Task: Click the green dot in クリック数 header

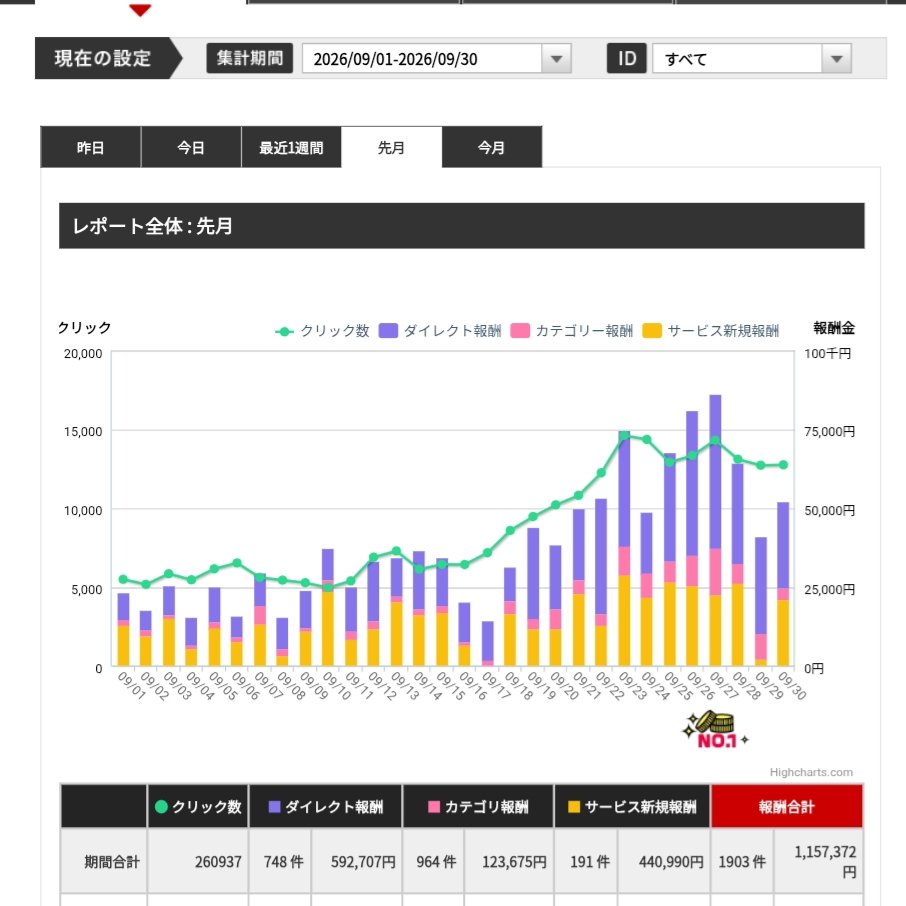Action: tap(161, 807)
